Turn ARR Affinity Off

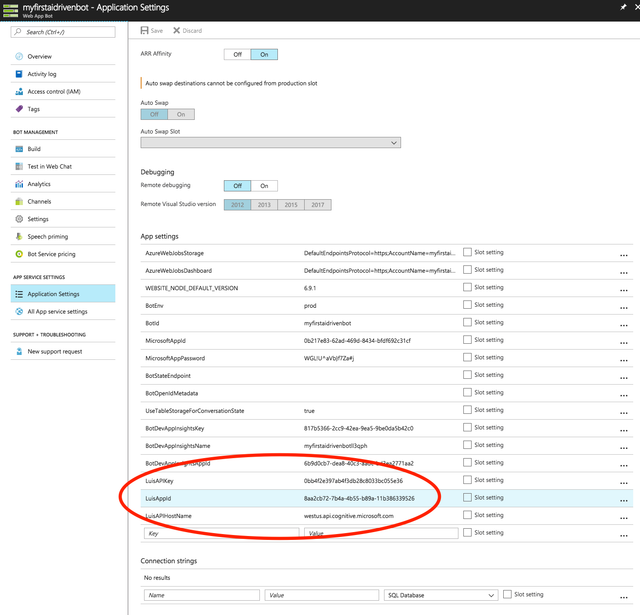click(237, 54)
